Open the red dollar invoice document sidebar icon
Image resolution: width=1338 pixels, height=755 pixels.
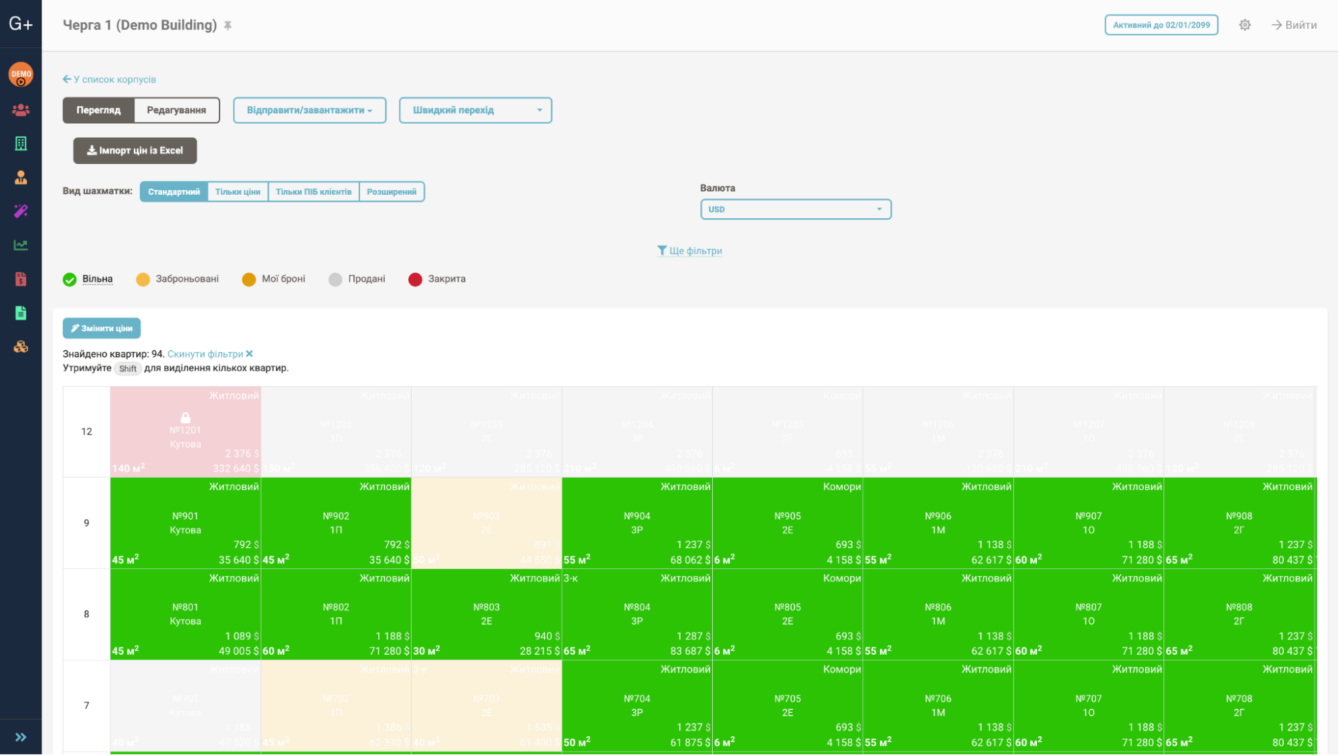coord(21,279)
